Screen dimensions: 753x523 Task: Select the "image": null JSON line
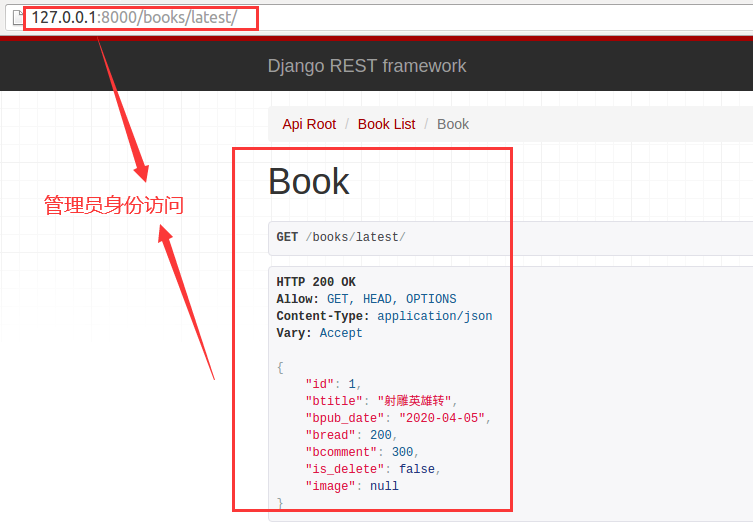click(352, 487)
